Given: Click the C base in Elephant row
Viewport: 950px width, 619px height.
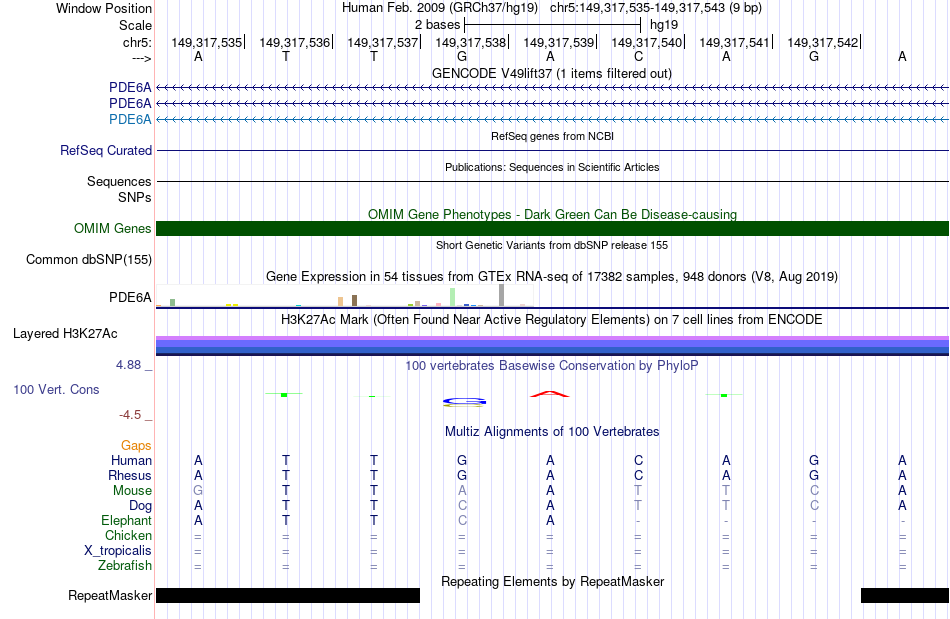Looking at the screenshot, I should (462, 520).
